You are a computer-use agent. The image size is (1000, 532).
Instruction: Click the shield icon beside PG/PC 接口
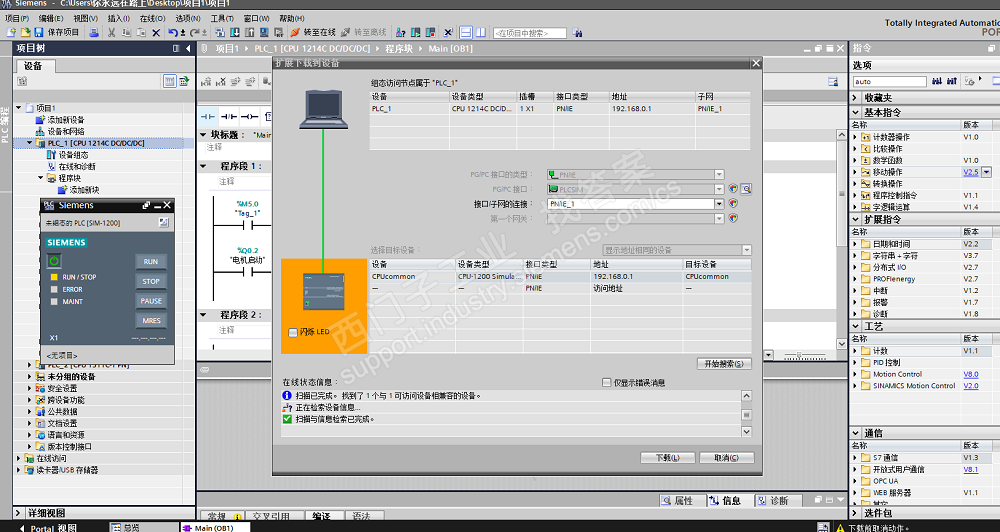[x=733, y=189]
